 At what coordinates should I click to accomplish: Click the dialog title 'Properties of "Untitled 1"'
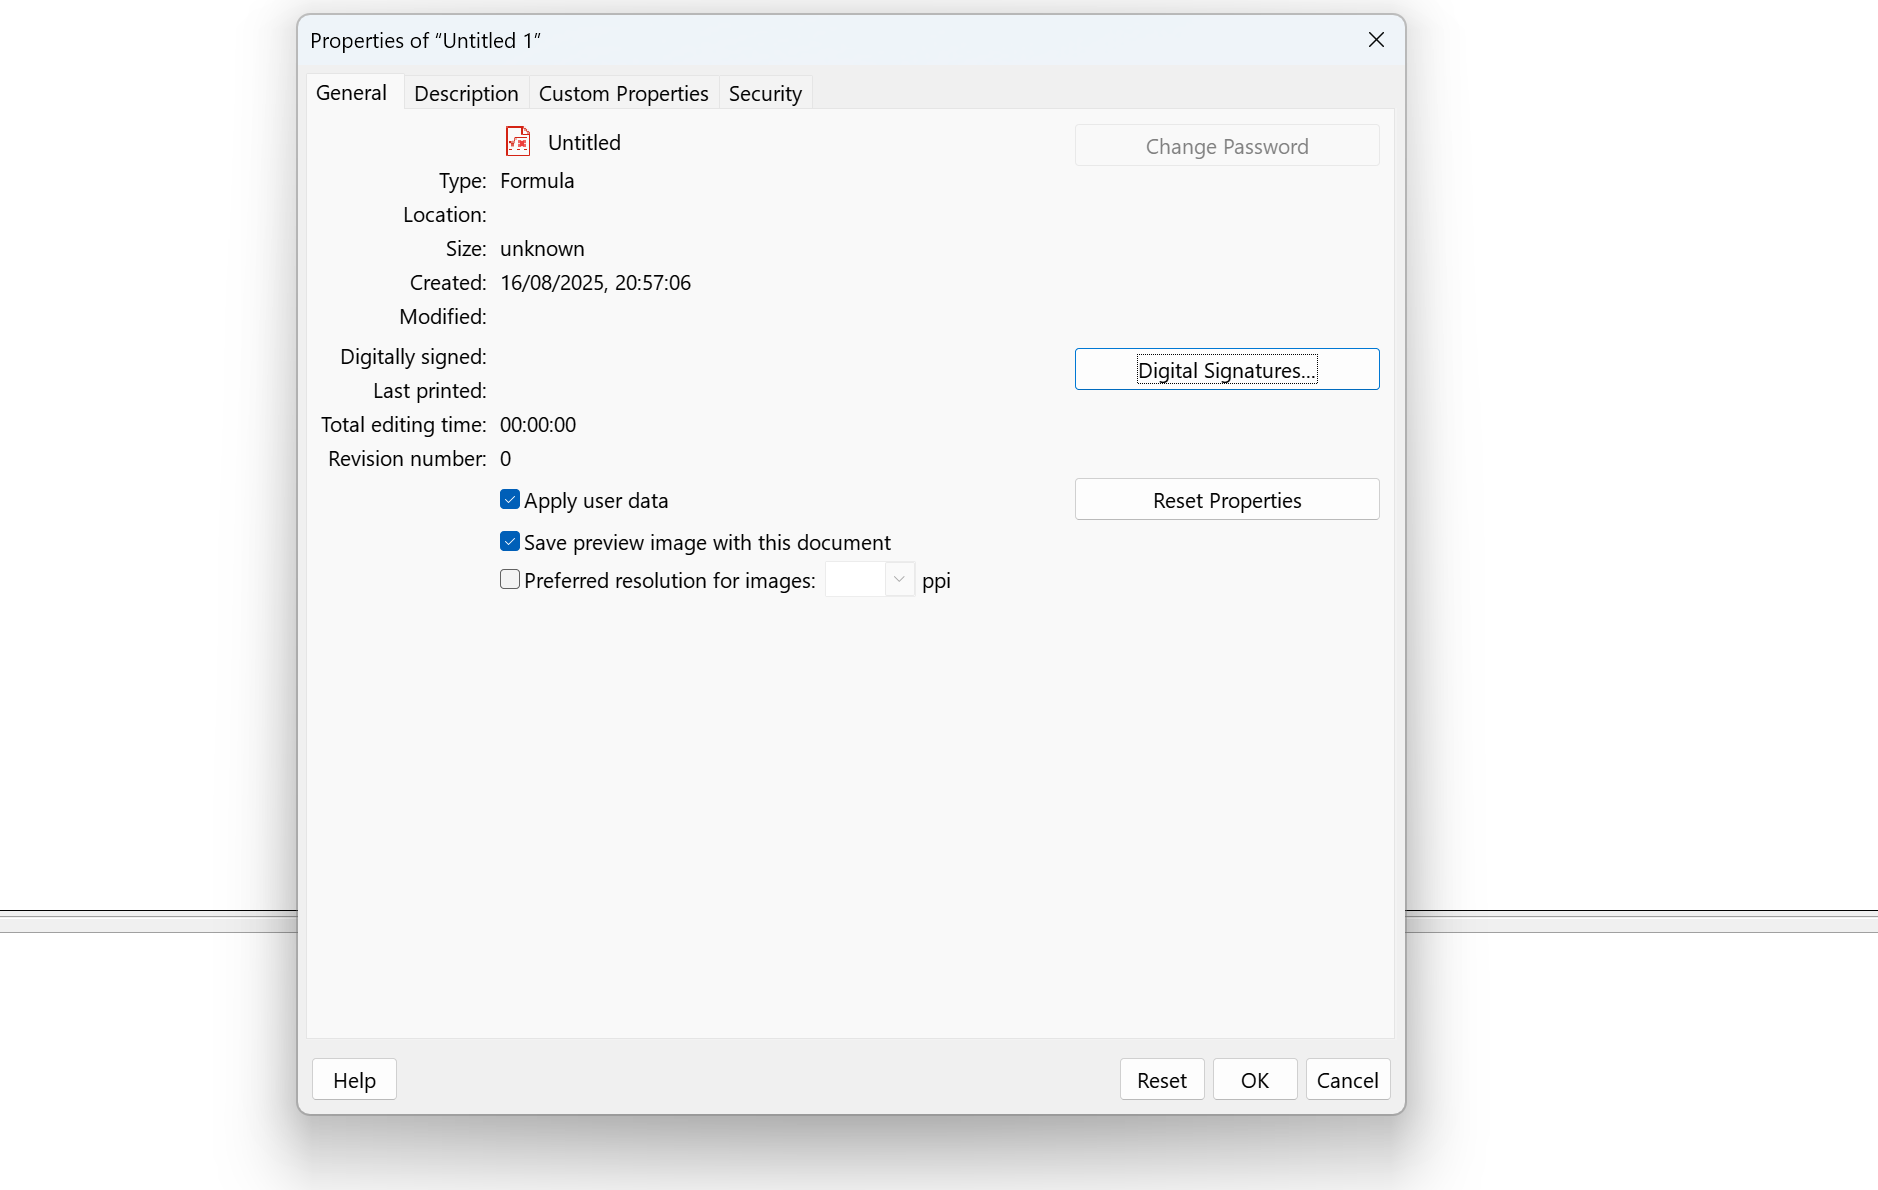point(425,41)
